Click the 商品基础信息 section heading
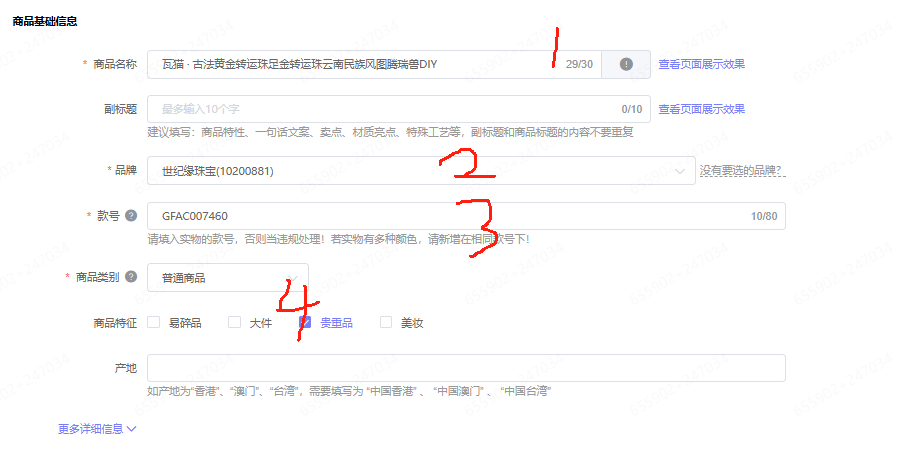The width and height of the screenshot is (901, 458). coord(45,21)
